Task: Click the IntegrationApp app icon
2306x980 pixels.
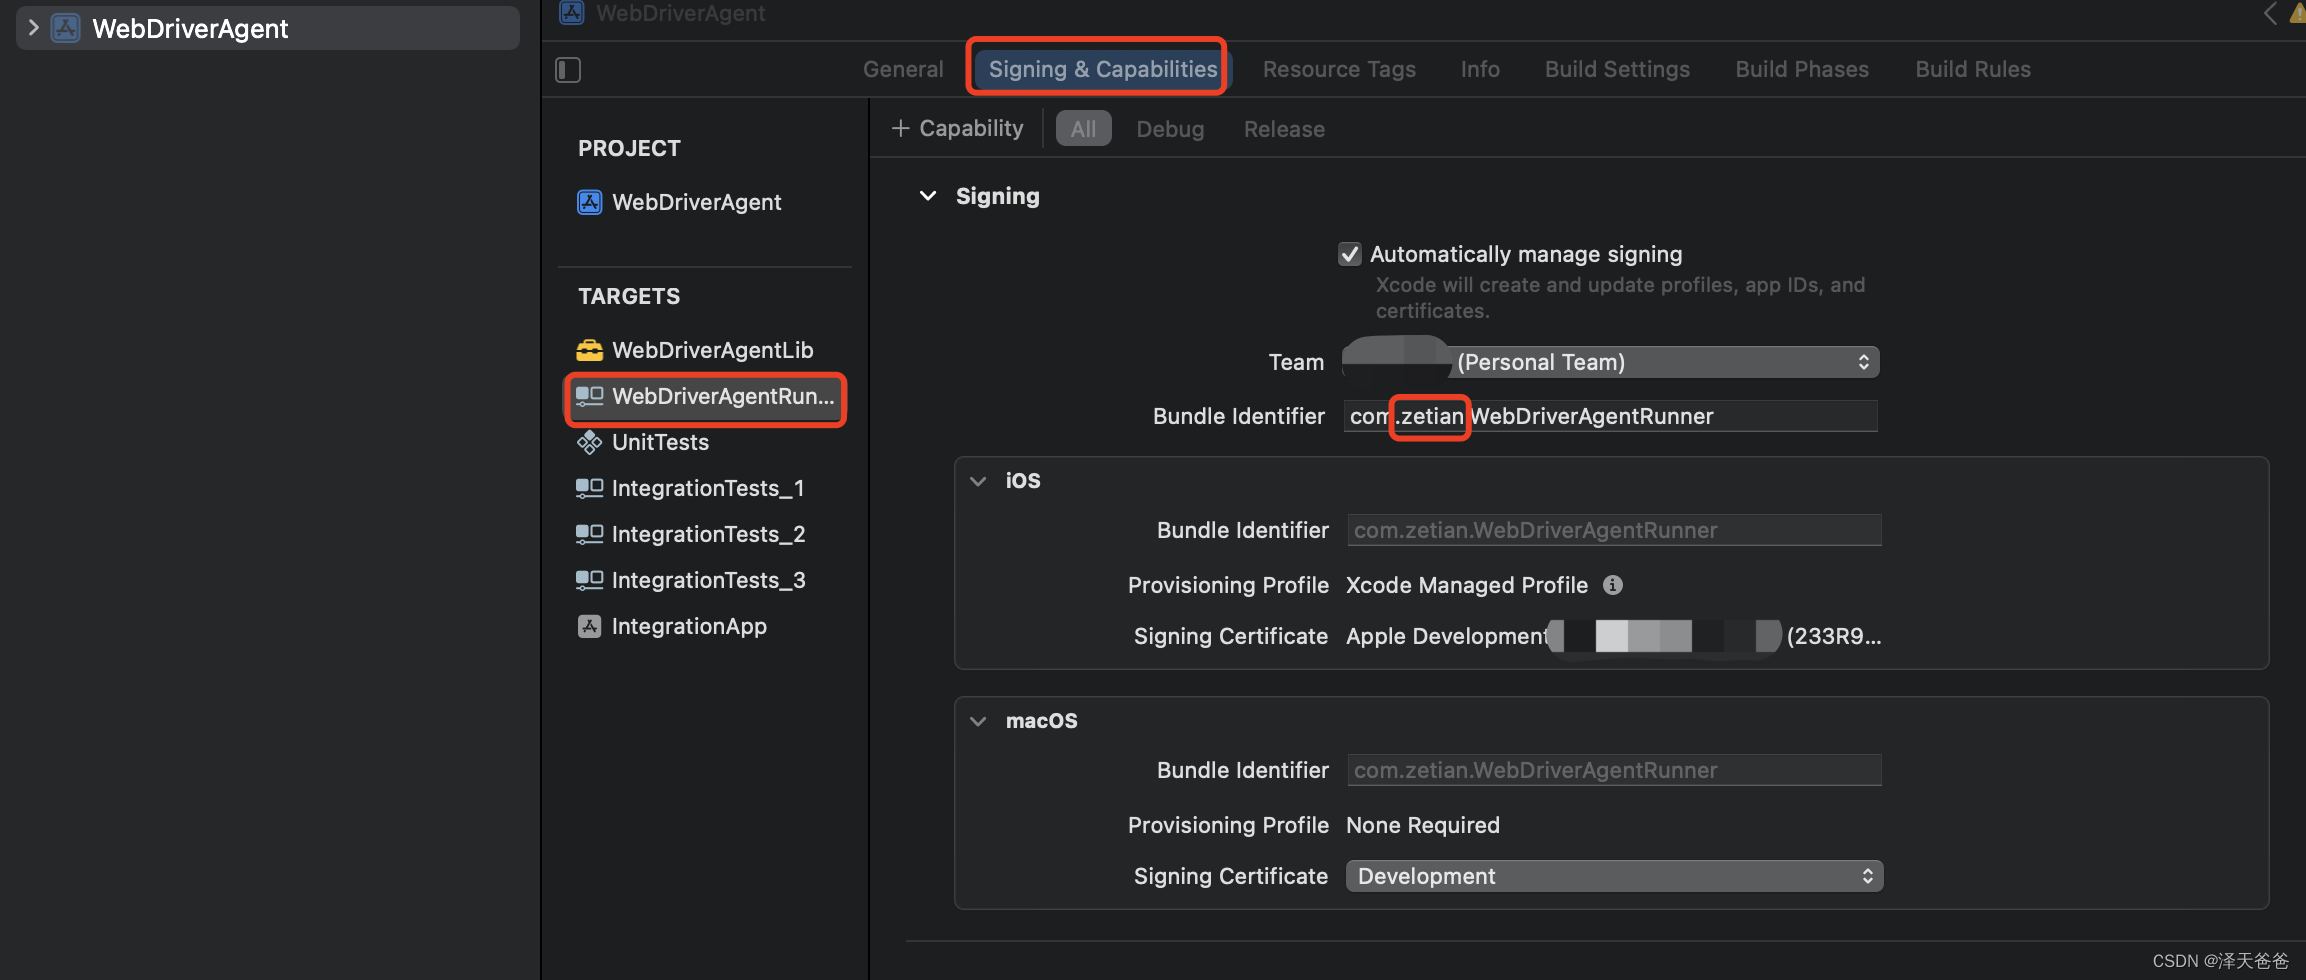Action: tap(590, 626)
